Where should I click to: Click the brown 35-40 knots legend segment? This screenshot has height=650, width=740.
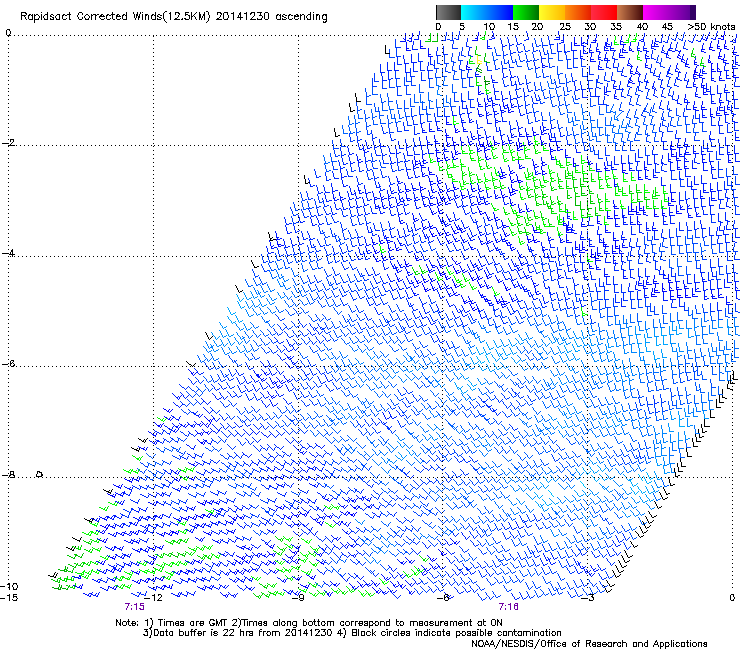click(x=630, y=12)
